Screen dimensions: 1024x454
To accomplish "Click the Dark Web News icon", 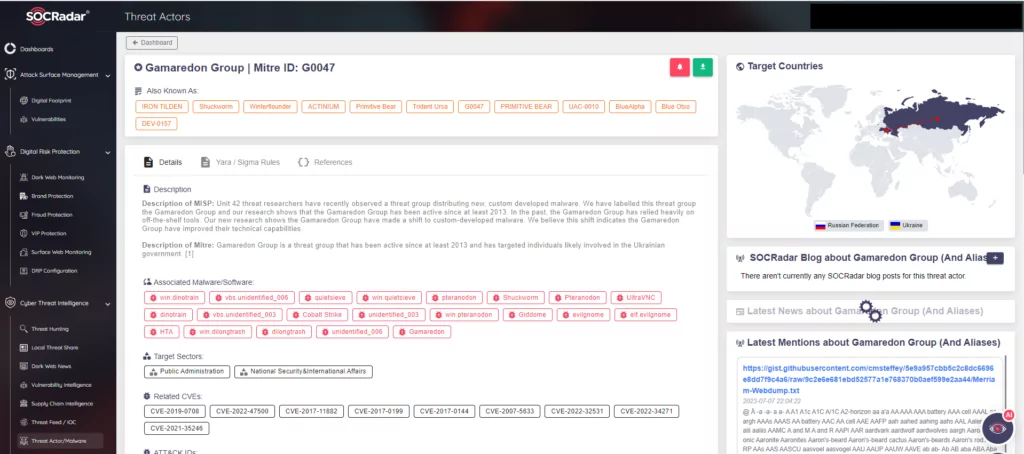I will click(x=24, y=366).
